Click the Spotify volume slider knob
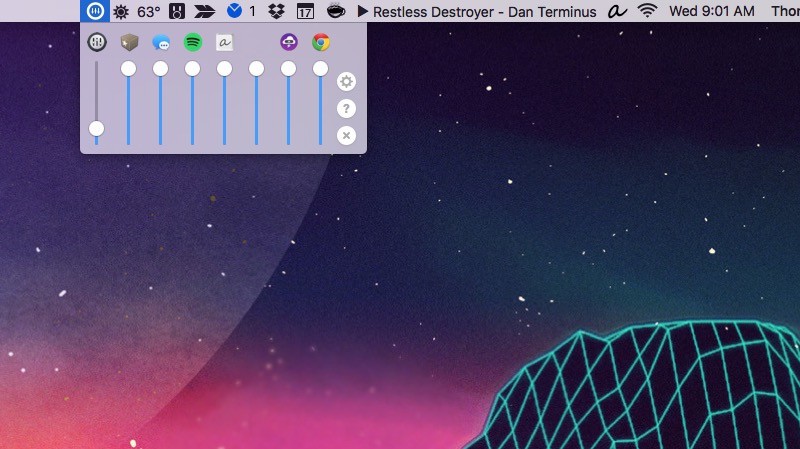 (192, 69)
